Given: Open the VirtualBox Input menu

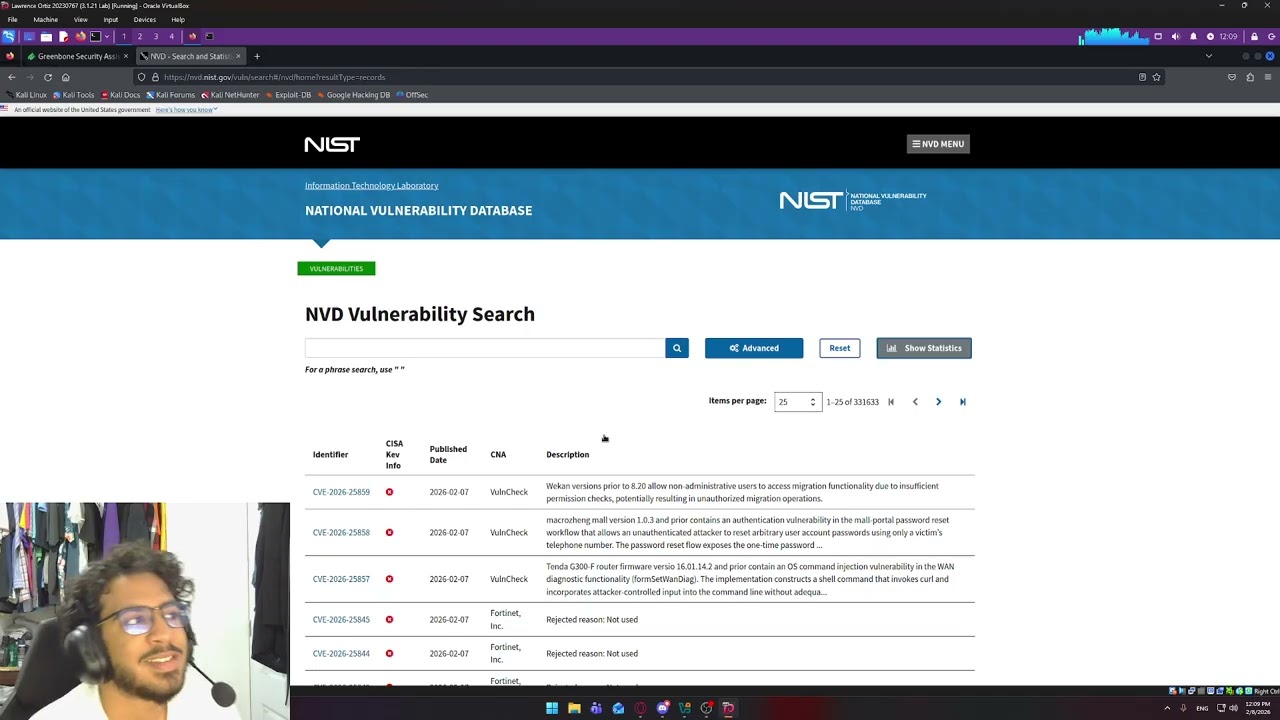Looking at the screenshot, I should pos(111,19).
